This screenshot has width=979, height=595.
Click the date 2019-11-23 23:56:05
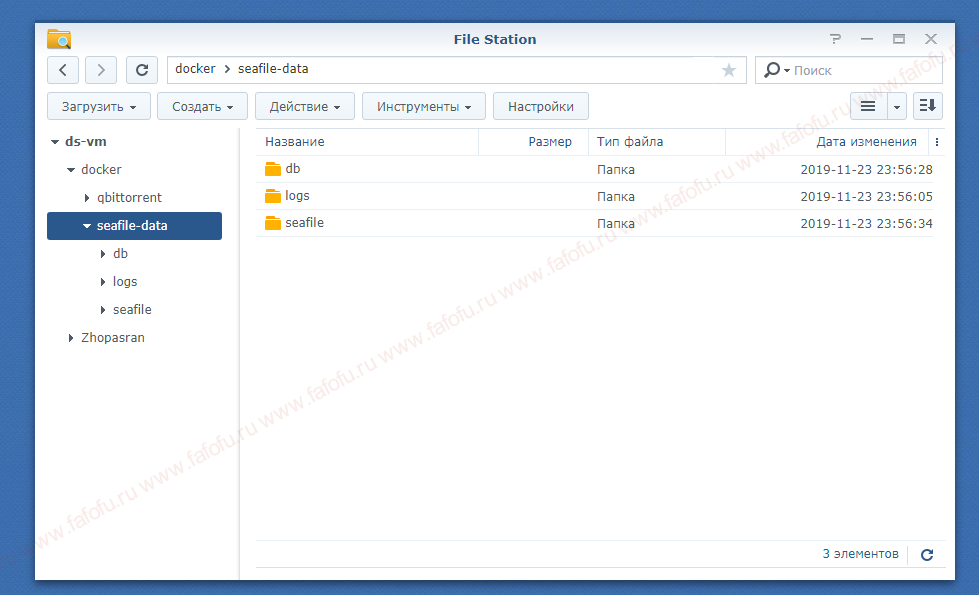(866, 197)
